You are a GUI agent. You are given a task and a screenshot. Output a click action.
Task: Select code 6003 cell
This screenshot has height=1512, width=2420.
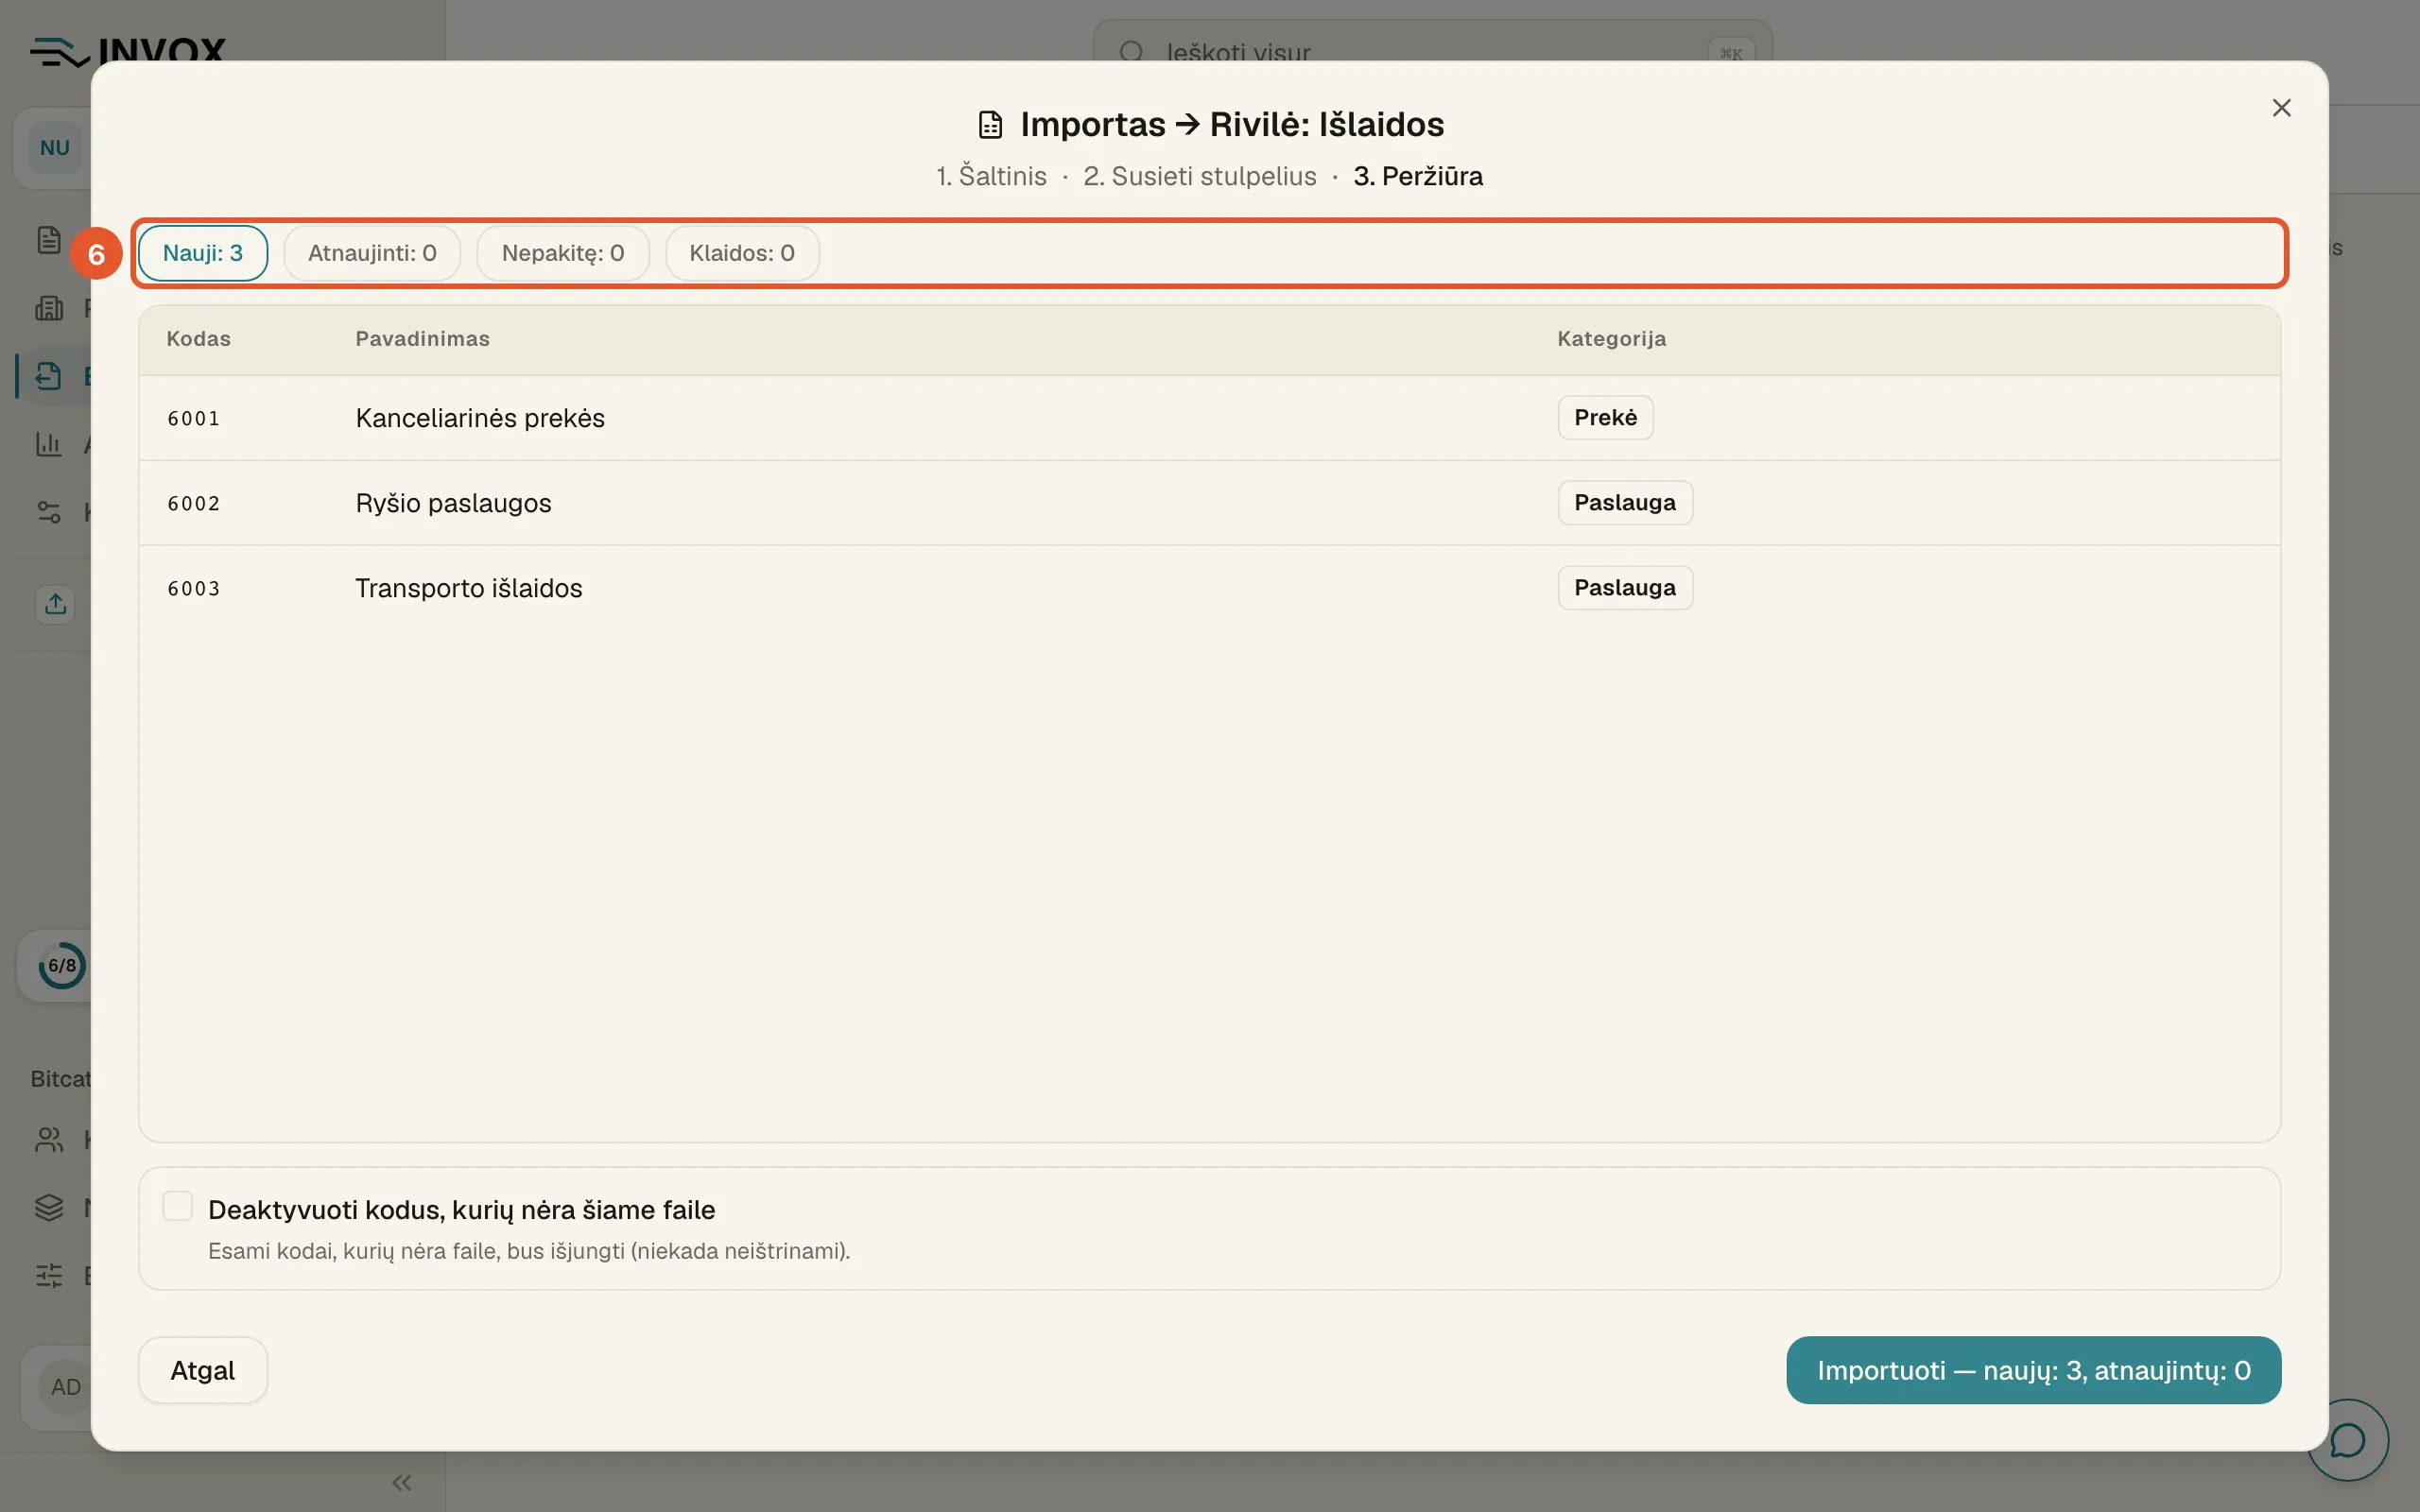pos(194,588)
